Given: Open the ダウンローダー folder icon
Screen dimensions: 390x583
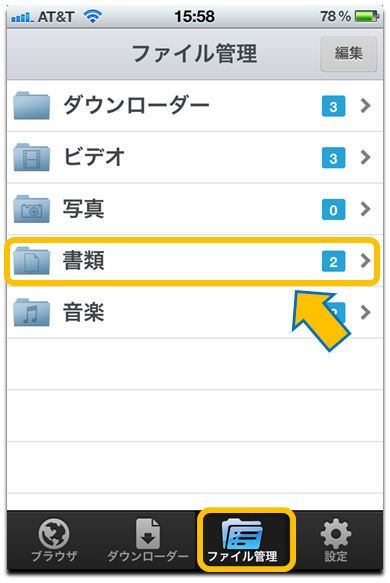Looking at the screenshot, I should pos(32,106).
